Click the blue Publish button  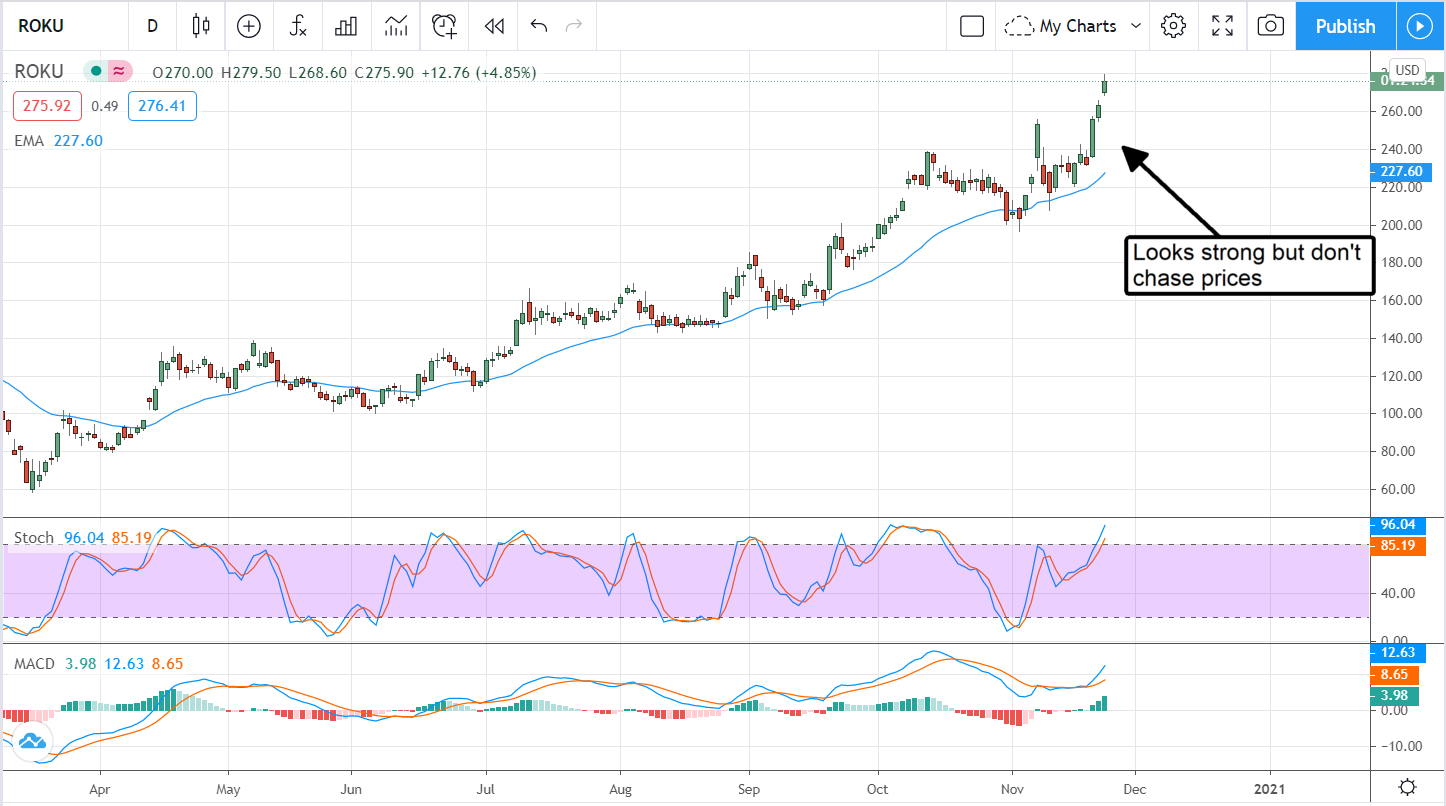coord(1345,26)
